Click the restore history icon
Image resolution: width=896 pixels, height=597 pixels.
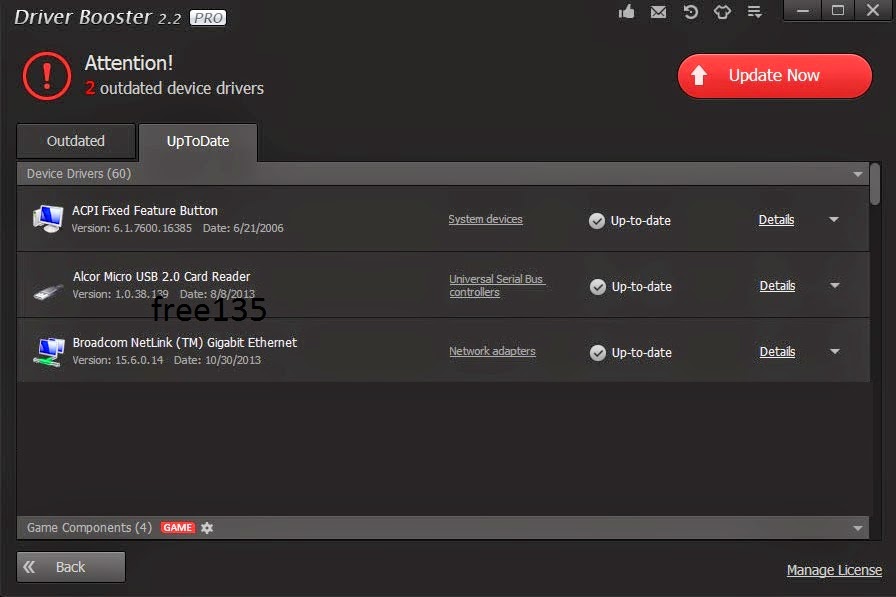click(x=690, y=12)
